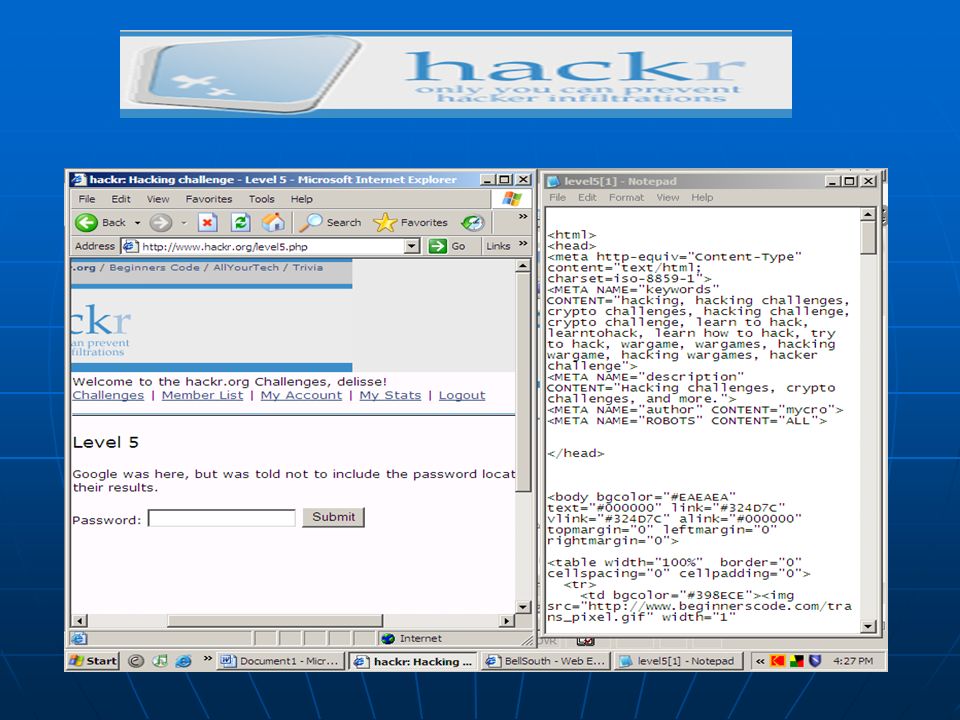Refresh the page in Internet Explorer
960x720 pixels.
(x=241, y=222)
